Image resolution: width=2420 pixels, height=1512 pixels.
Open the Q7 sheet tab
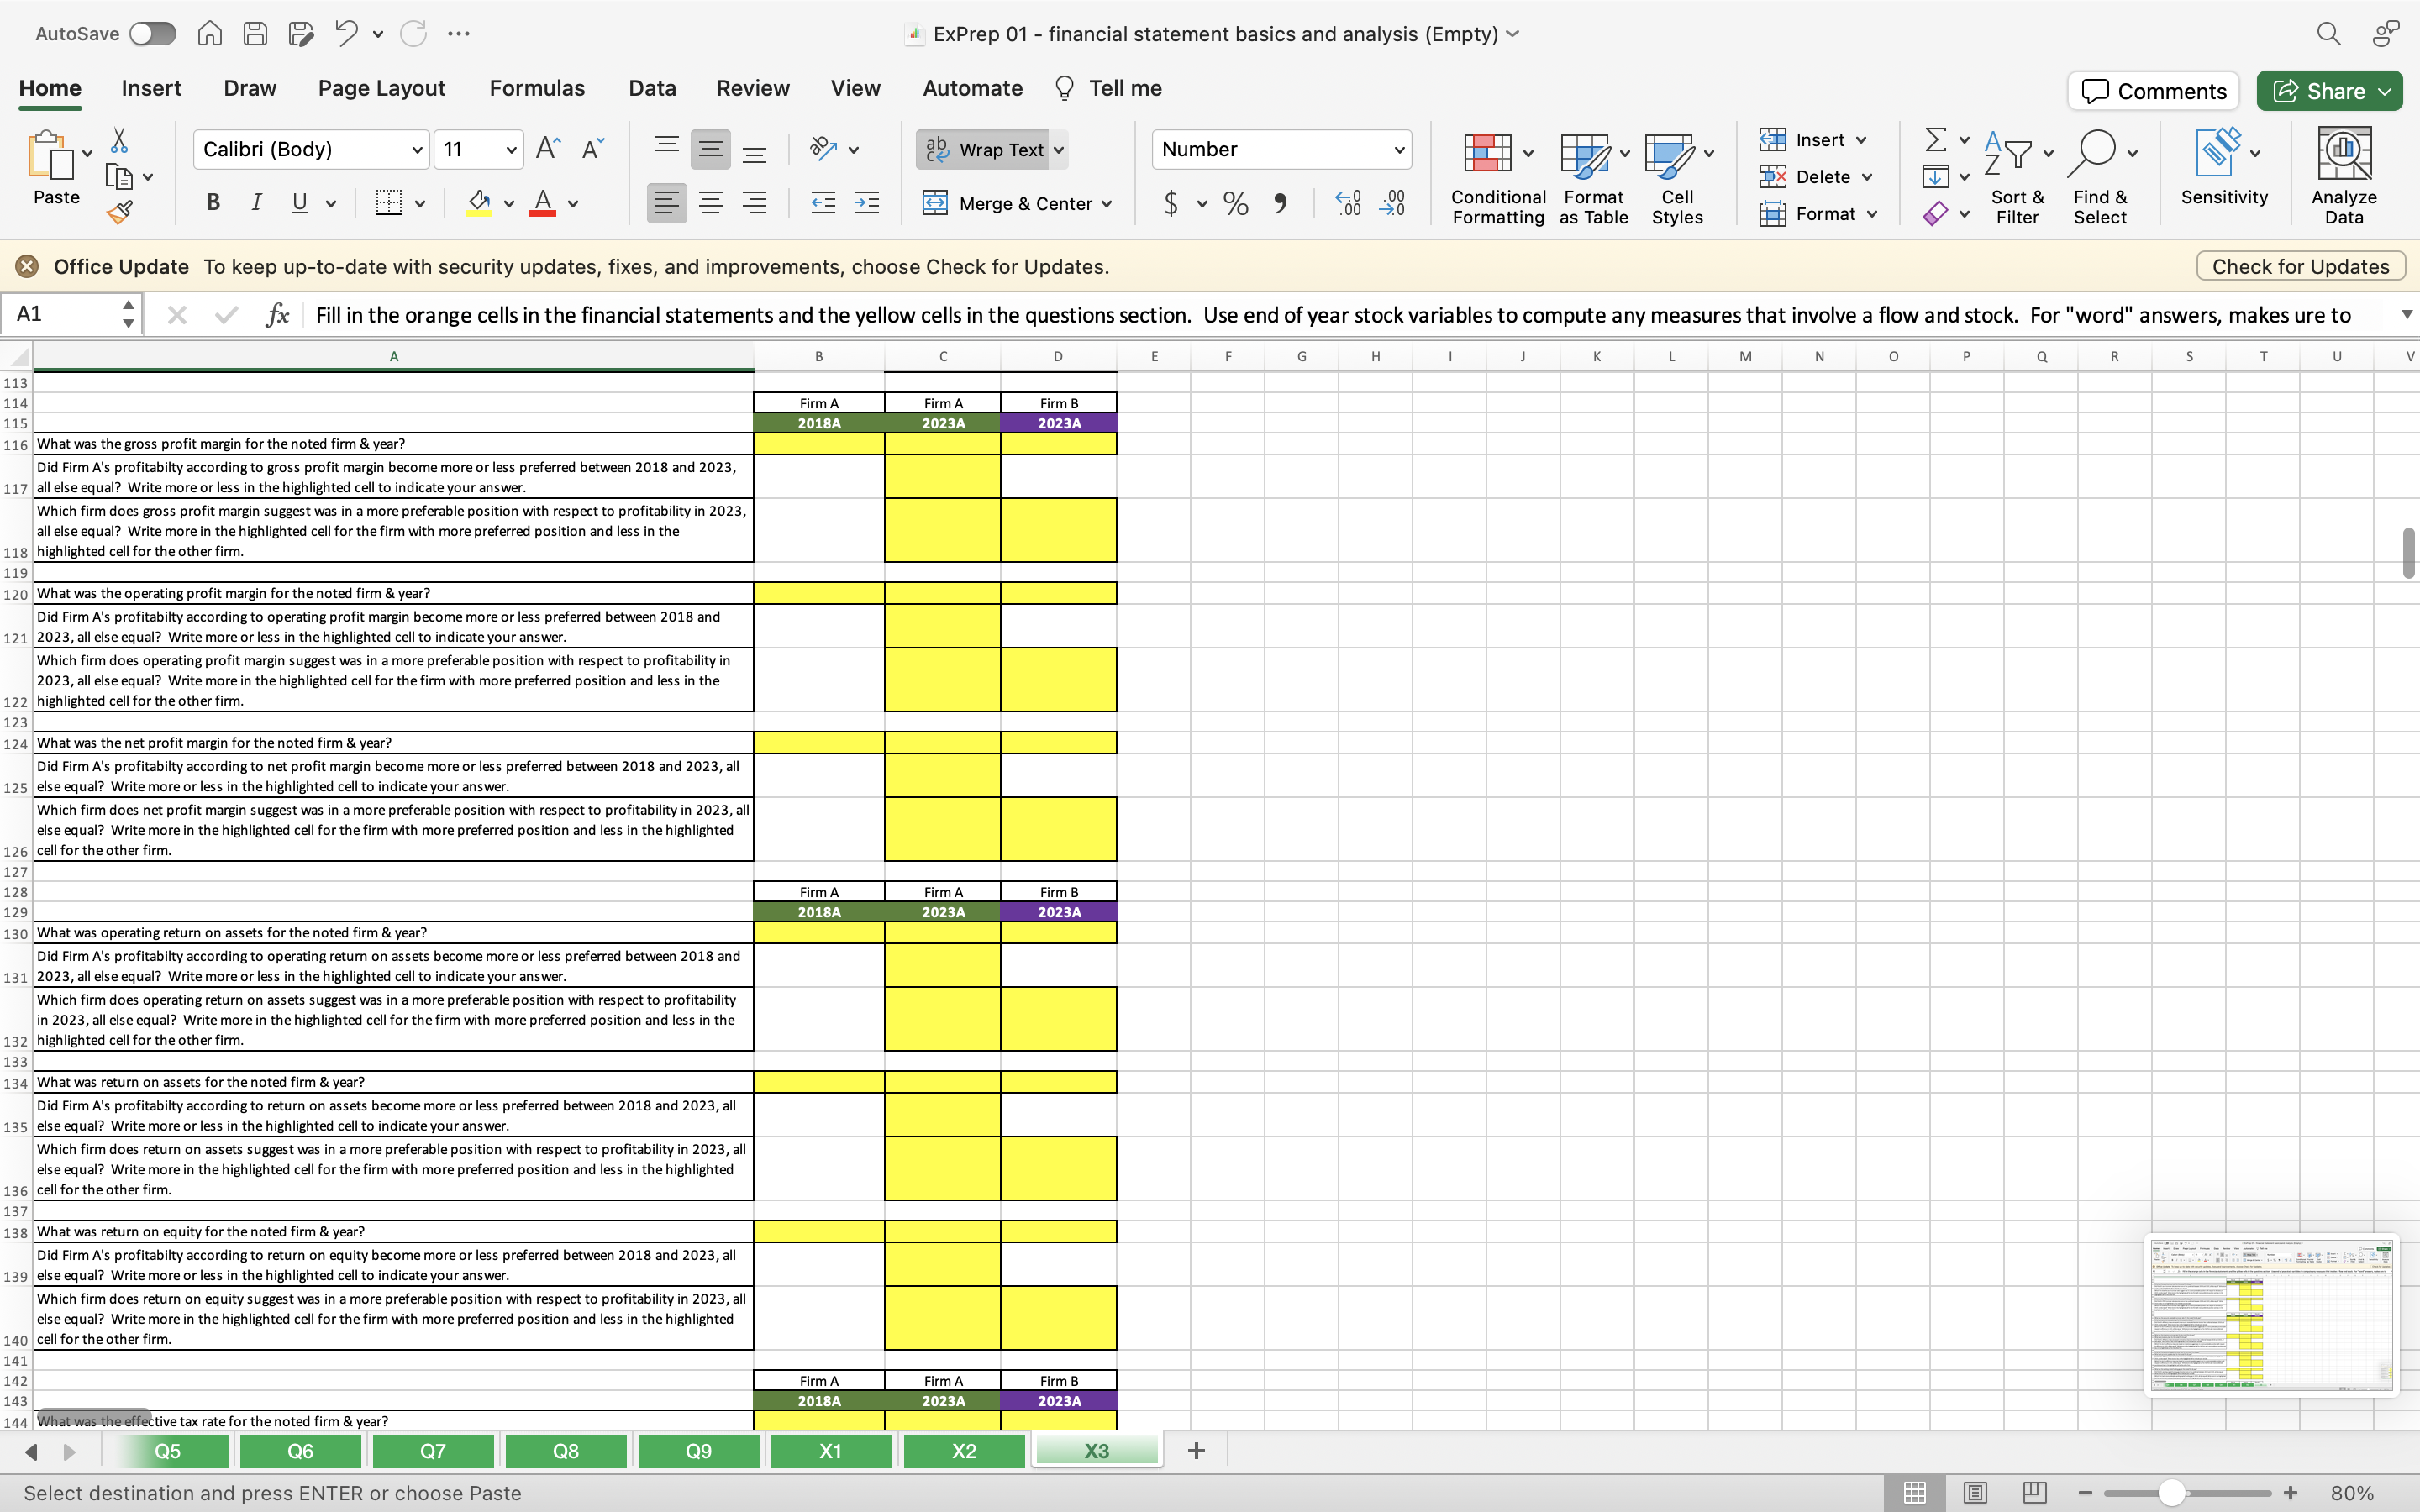coord(432,1450)
